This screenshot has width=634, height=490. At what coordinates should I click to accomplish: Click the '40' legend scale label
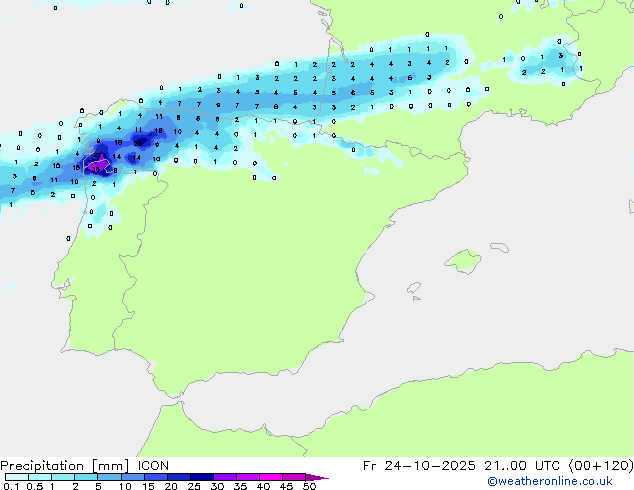click(263, 486)
